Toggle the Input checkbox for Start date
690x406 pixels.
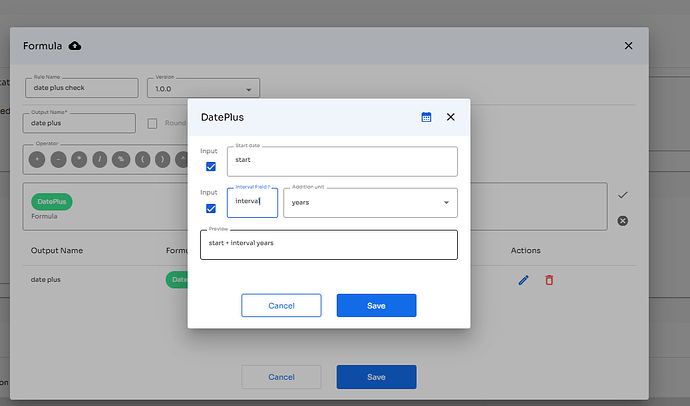(x=211, y=167)
